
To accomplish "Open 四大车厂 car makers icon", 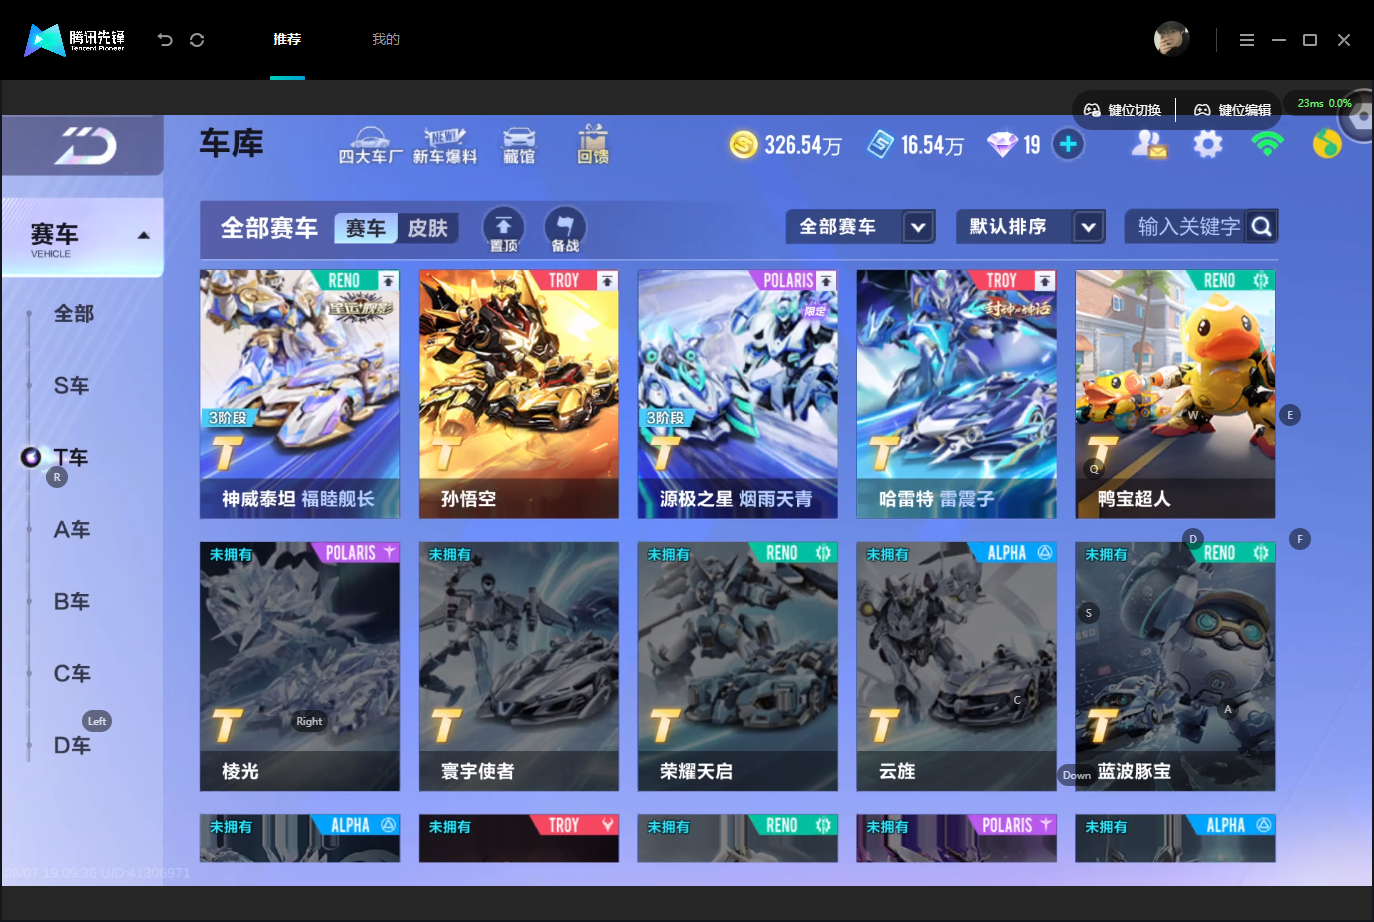I will (370, 145).
